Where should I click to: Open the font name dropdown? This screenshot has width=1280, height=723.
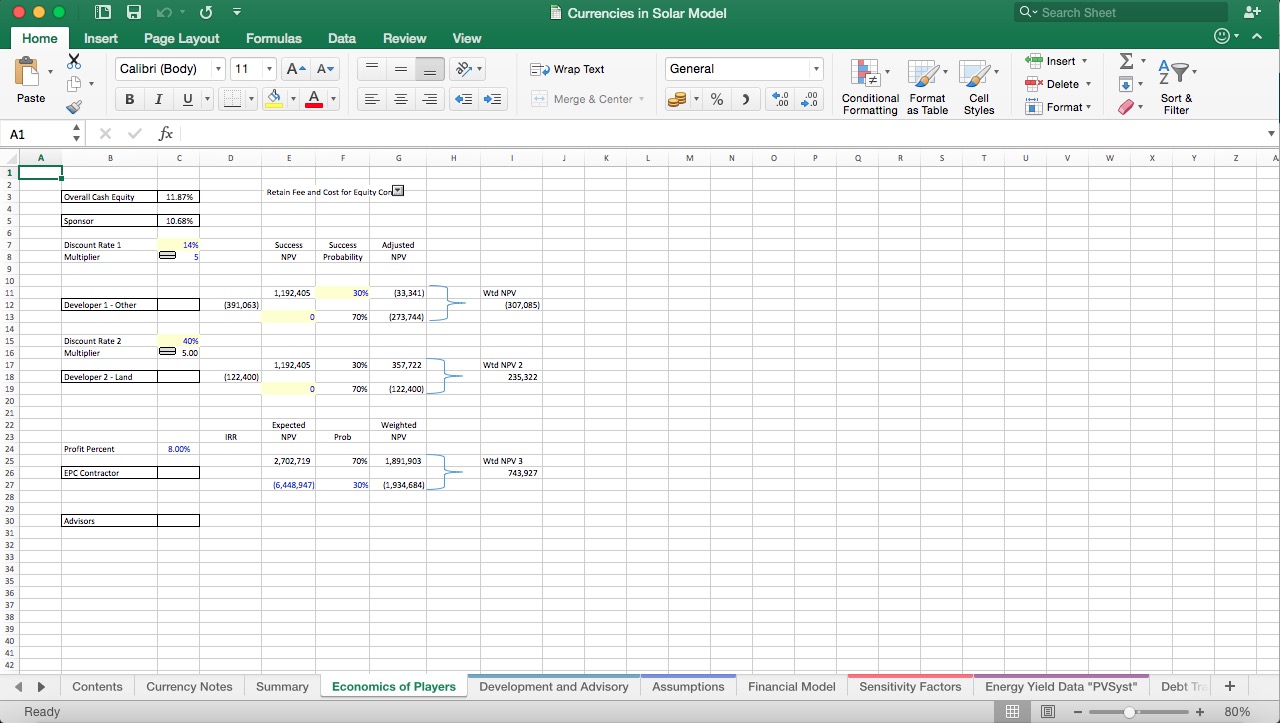[218, 69]
